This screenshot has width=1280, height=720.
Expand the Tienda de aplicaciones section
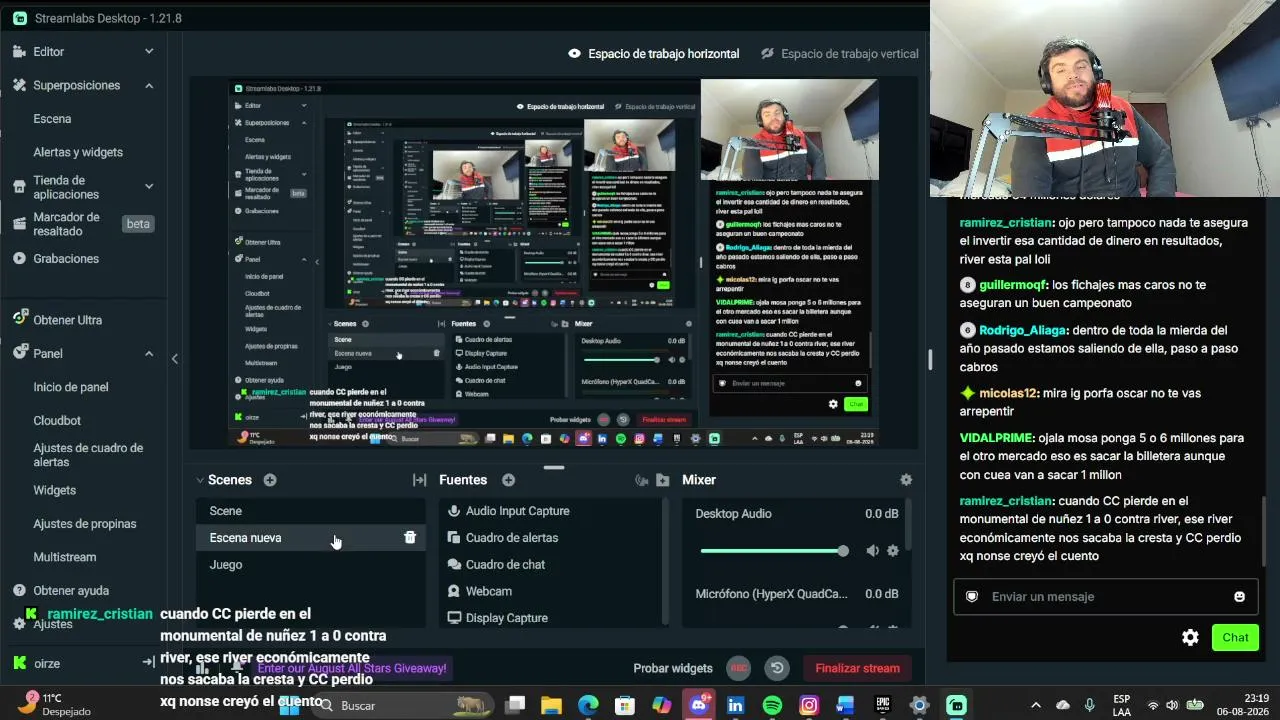pyautogui.click(x=149, y=186)
